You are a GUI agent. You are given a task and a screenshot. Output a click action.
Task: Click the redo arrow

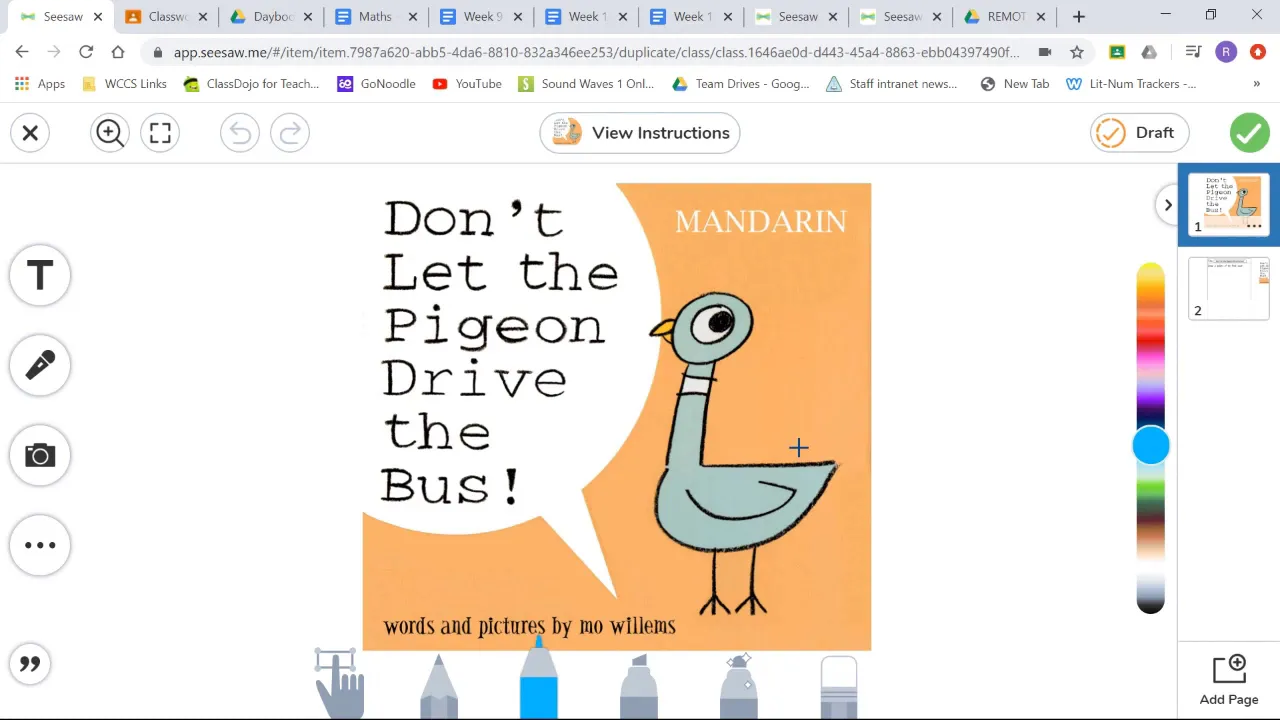290,133
